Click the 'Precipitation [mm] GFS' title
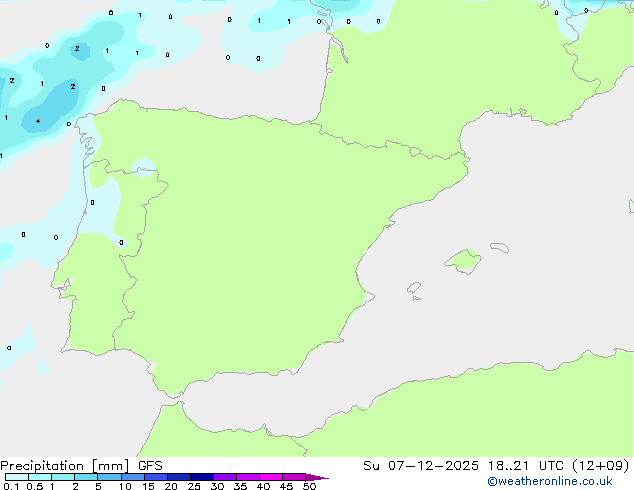Screen dimensions: 634x490 point(81,466)
